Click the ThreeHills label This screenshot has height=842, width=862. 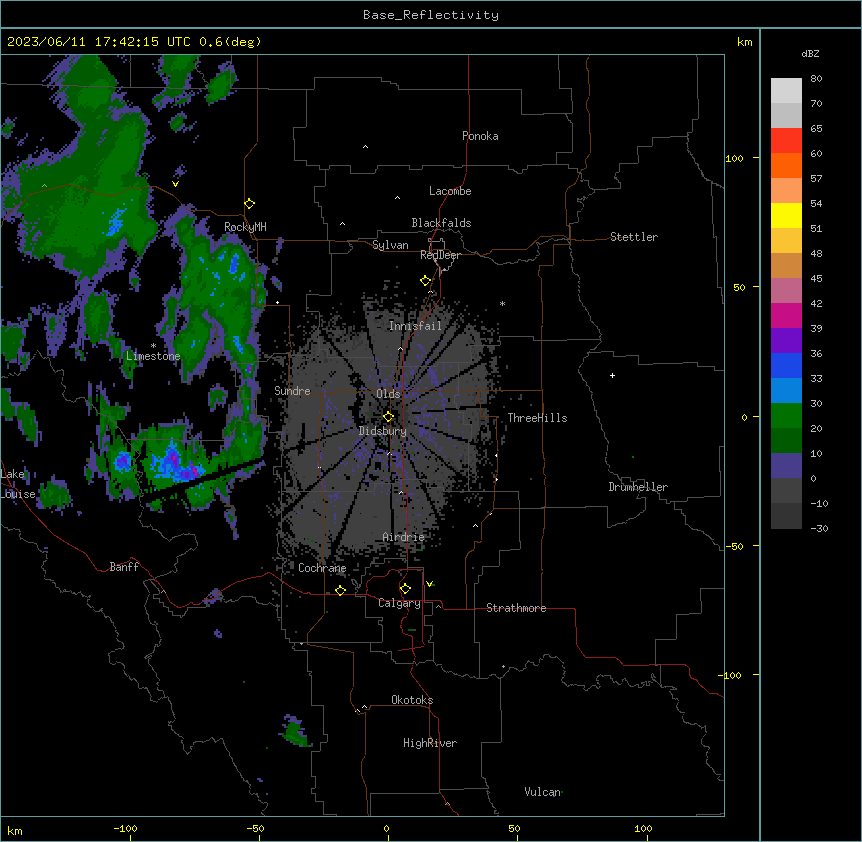[537, 418]
